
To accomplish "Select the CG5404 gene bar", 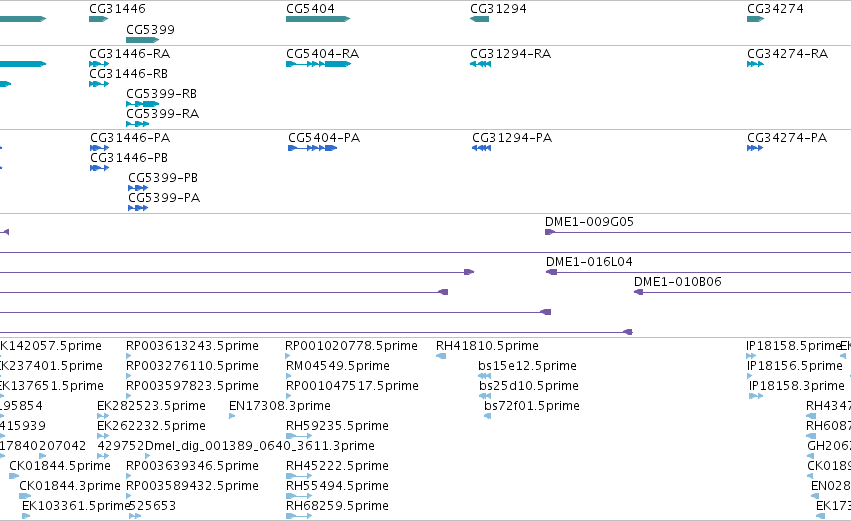I will [318, 19].
